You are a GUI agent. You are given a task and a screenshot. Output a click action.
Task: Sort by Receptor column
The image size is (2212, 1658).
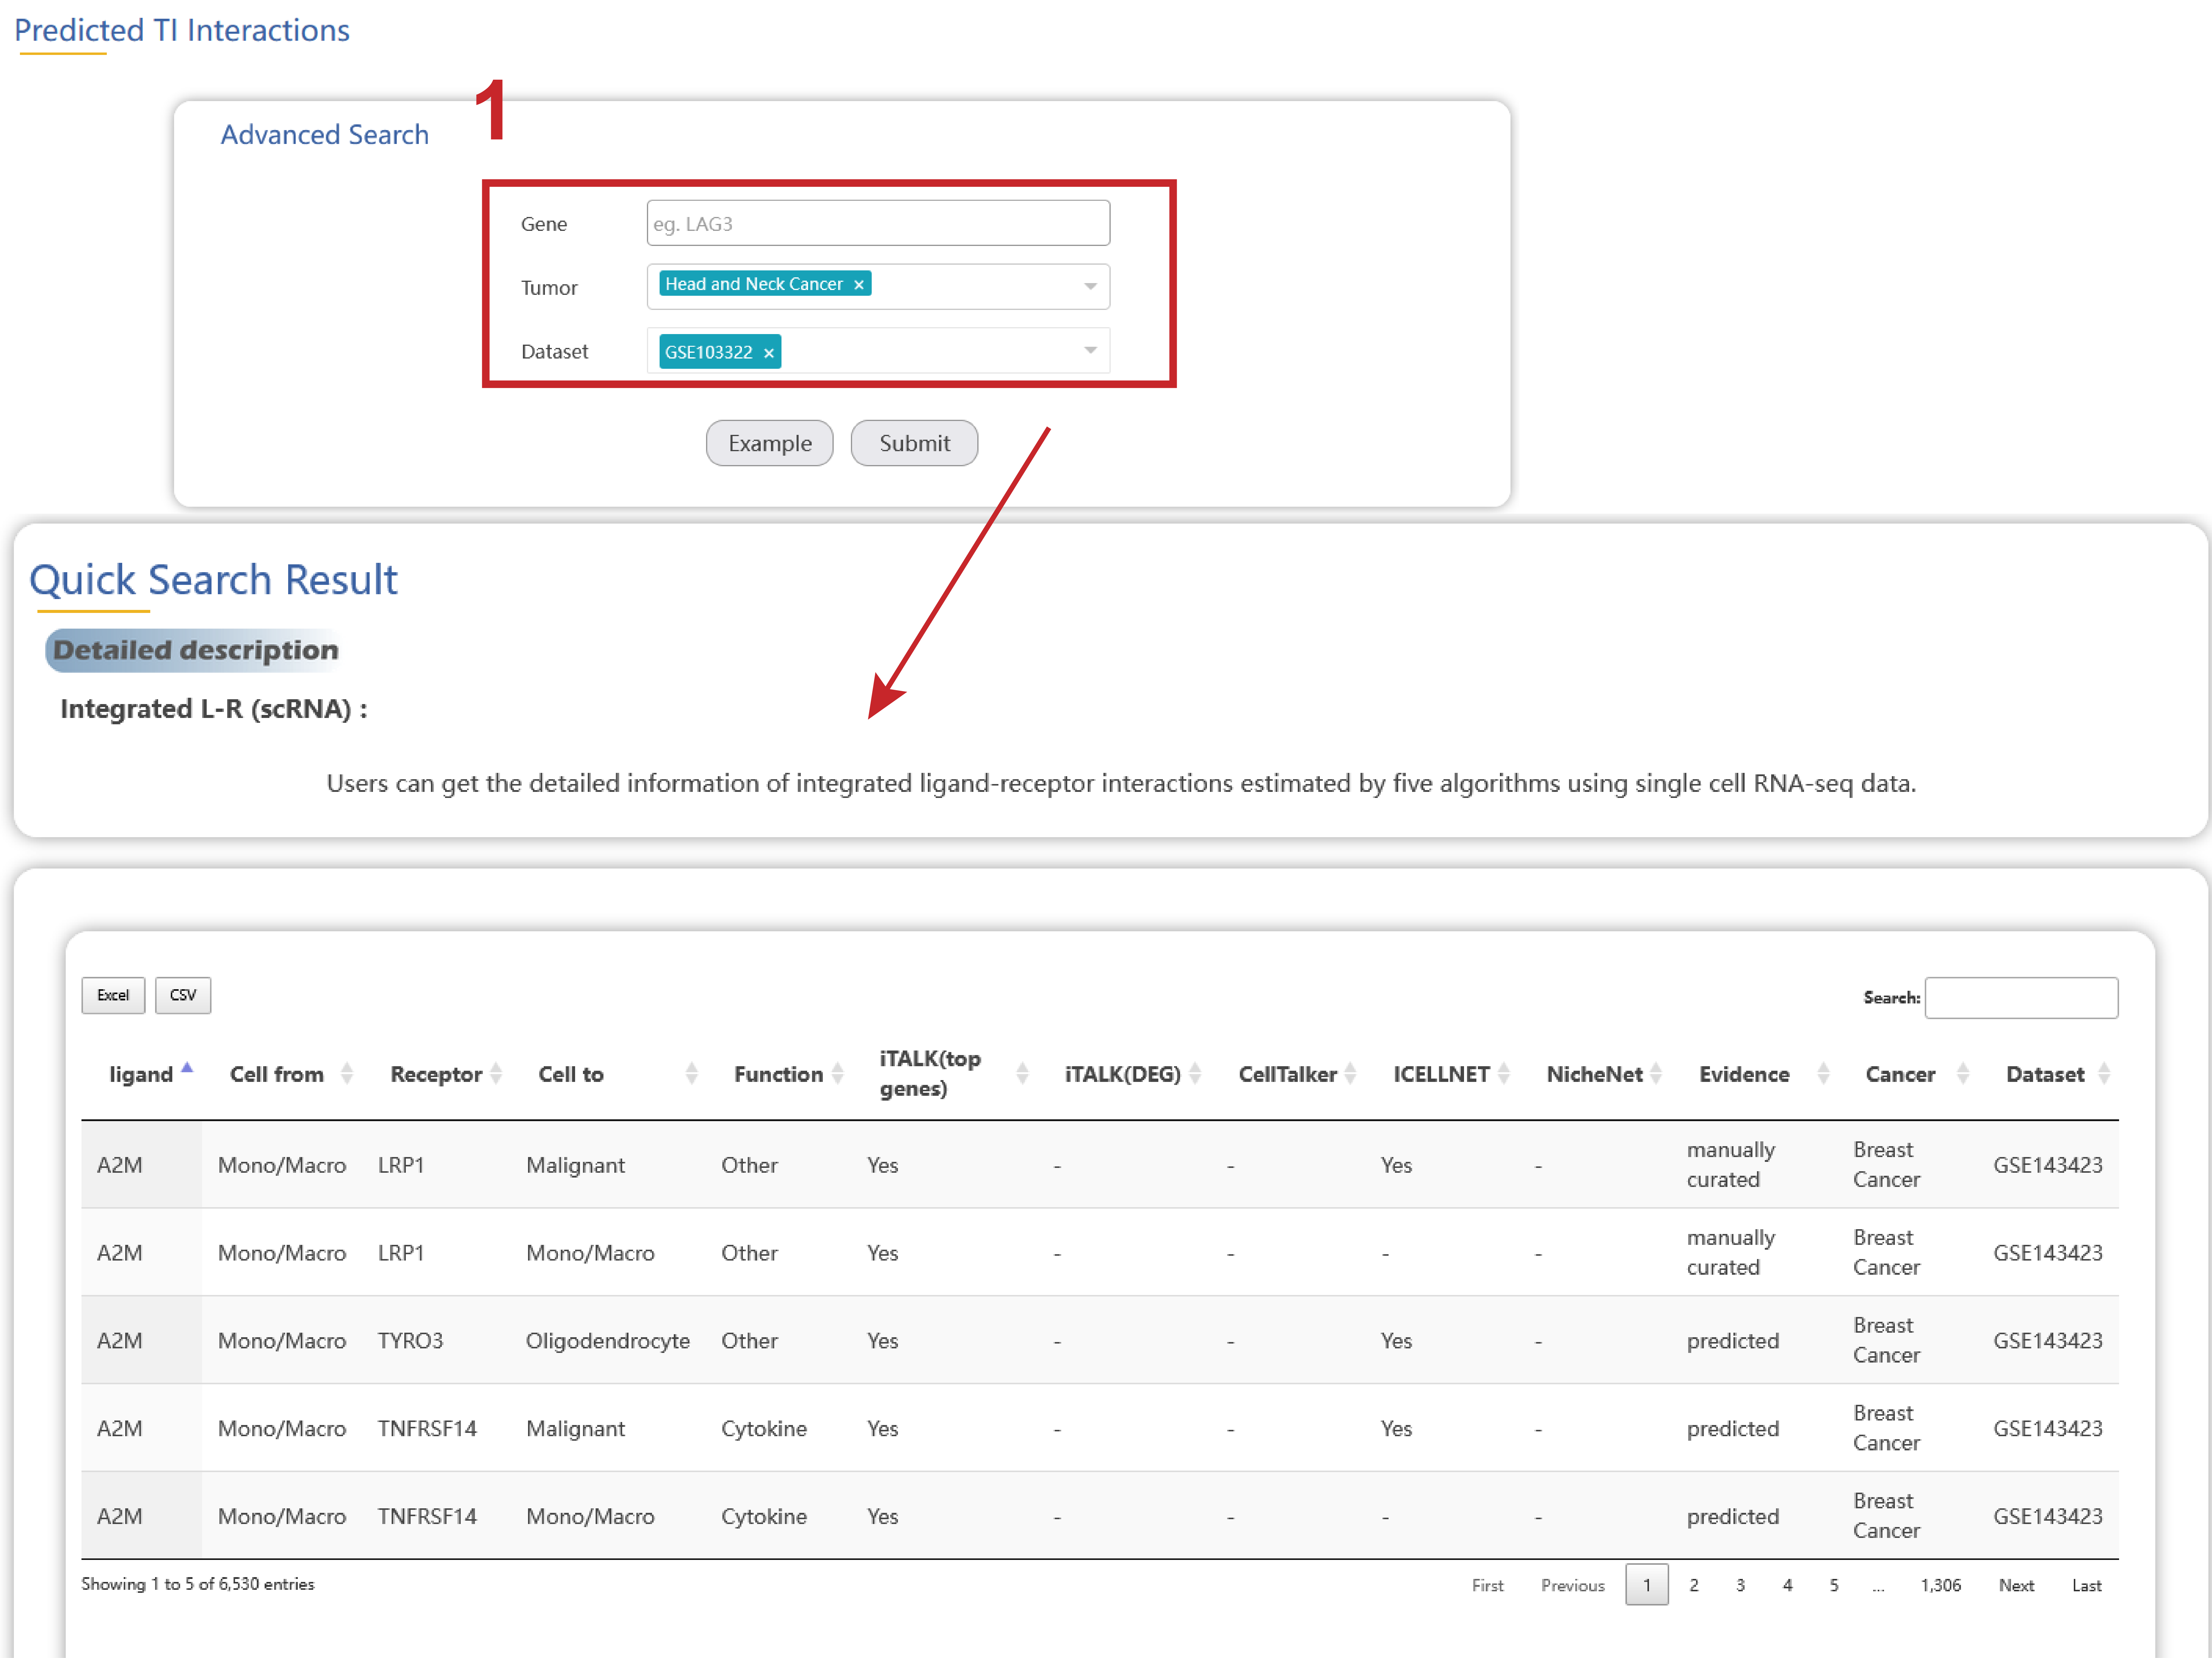coord(496,1074)
